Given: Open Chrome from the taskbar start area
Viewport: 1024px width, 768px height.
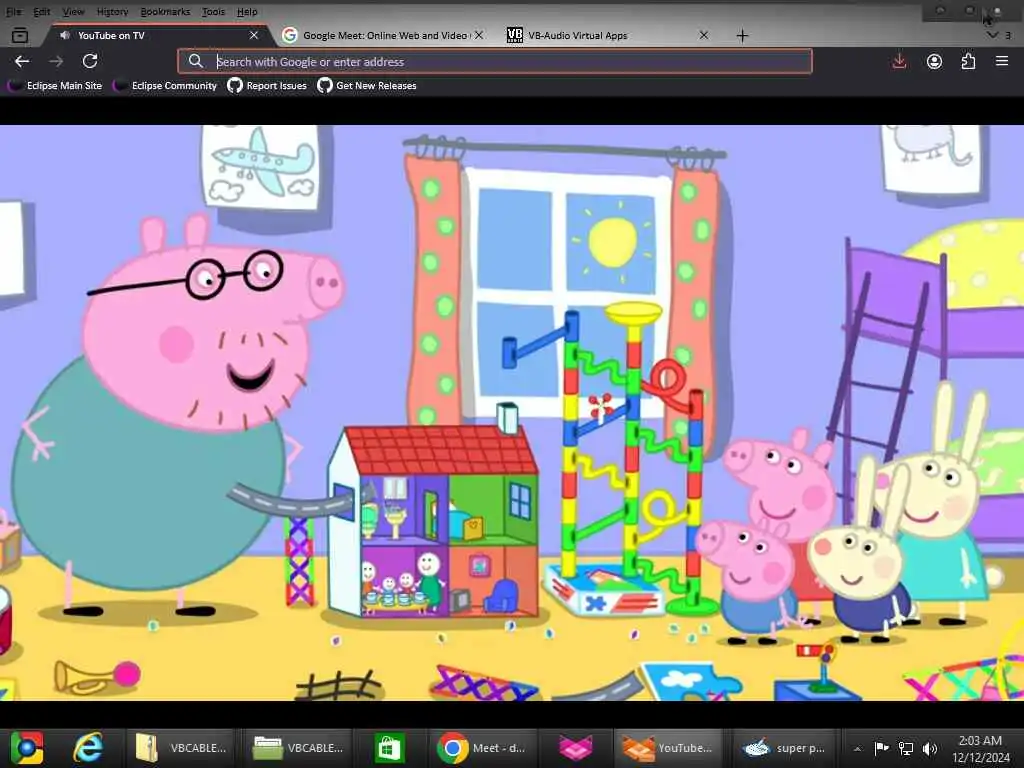Looking at the screenshot, I should click(x=26, y=748).
